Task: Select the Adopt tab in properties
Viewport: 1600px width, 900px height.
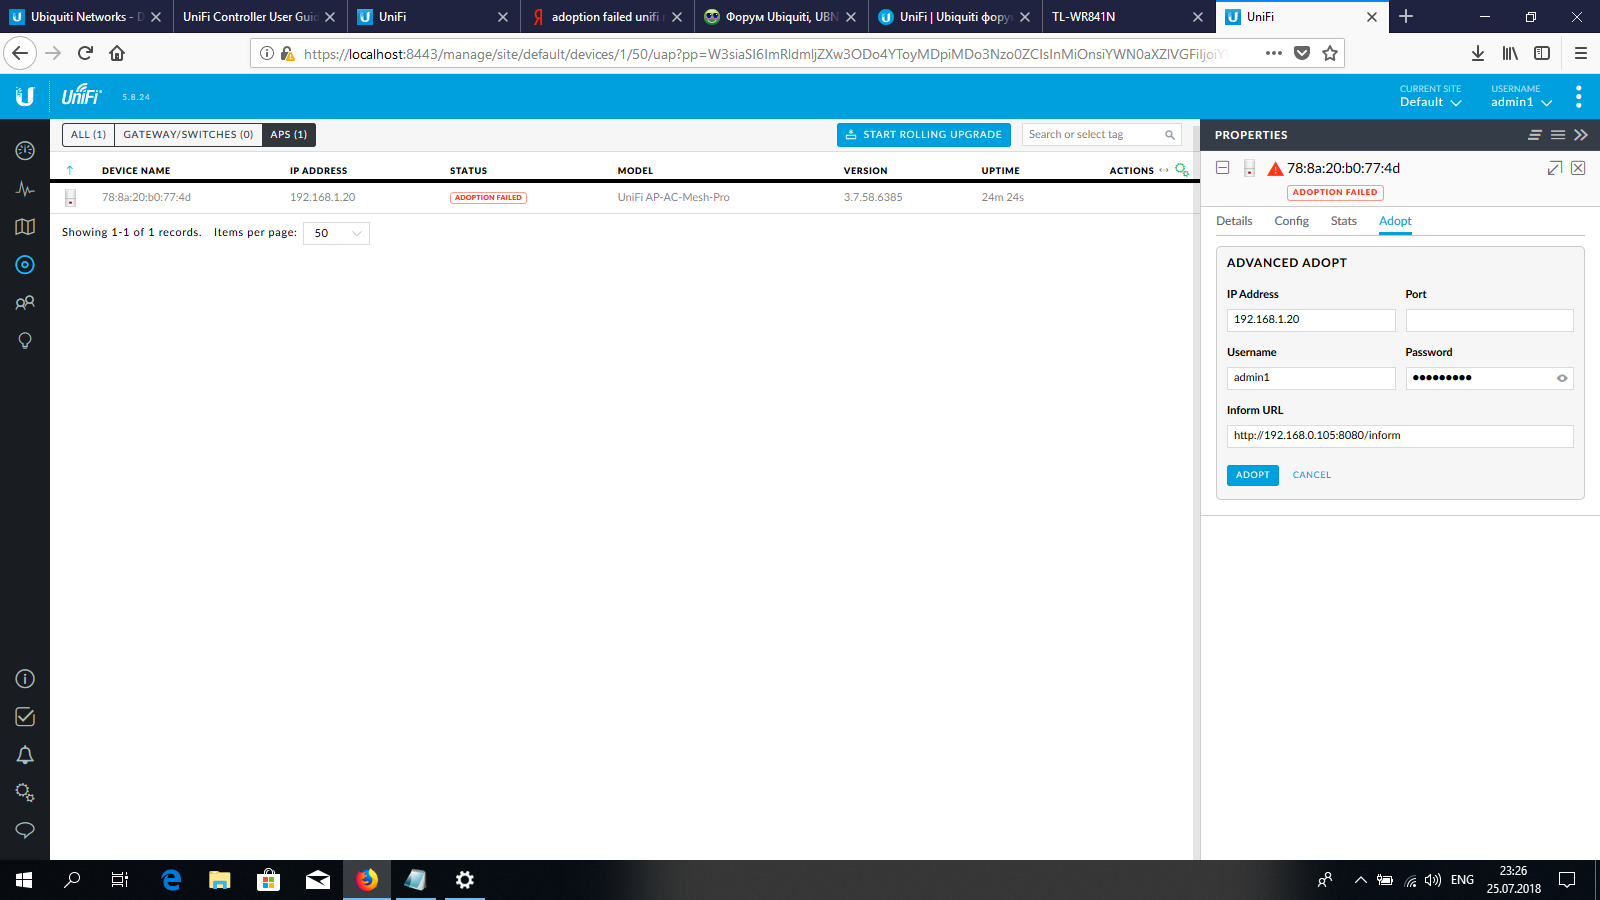Action: point(1395,221)
